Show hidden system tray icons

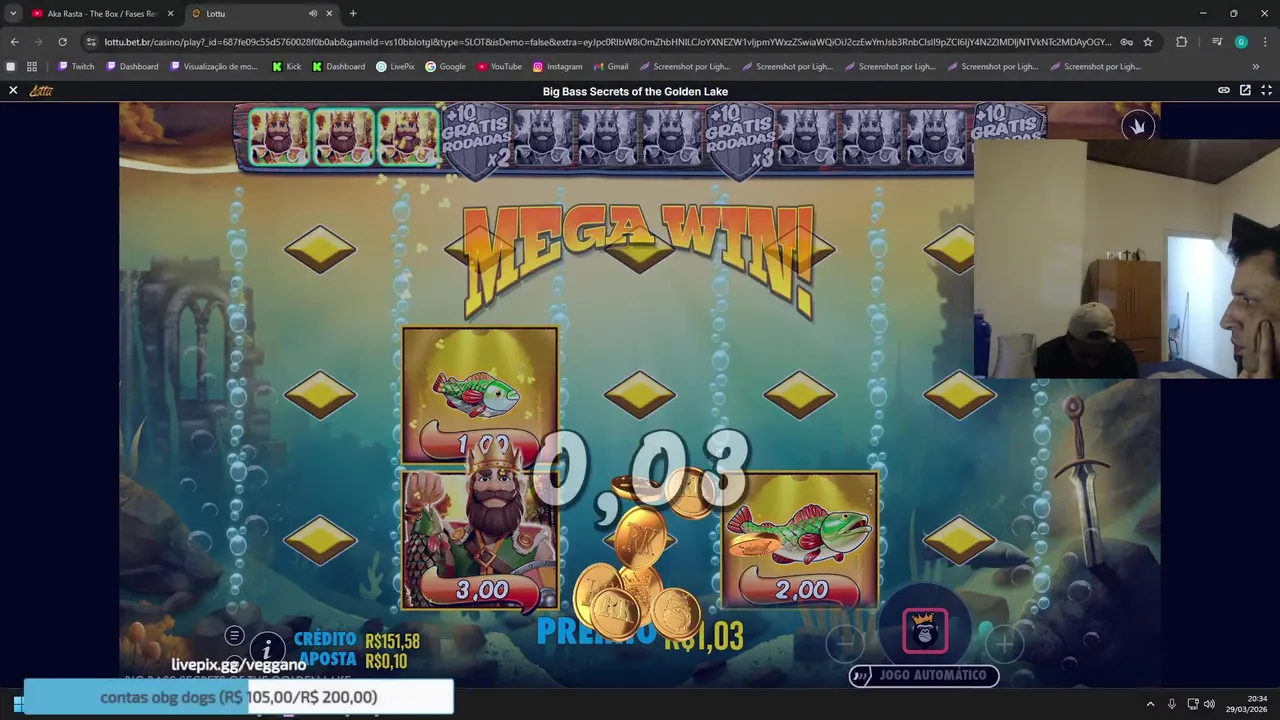[1150, 704]
